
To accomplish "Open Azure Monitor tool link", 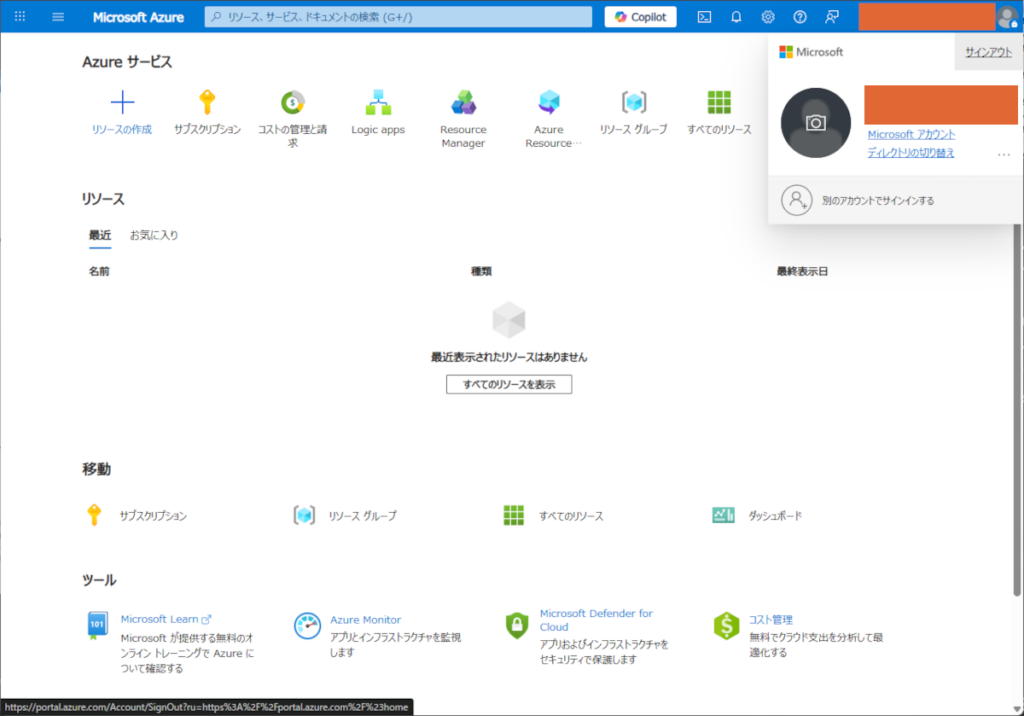I will coord(365,619).
